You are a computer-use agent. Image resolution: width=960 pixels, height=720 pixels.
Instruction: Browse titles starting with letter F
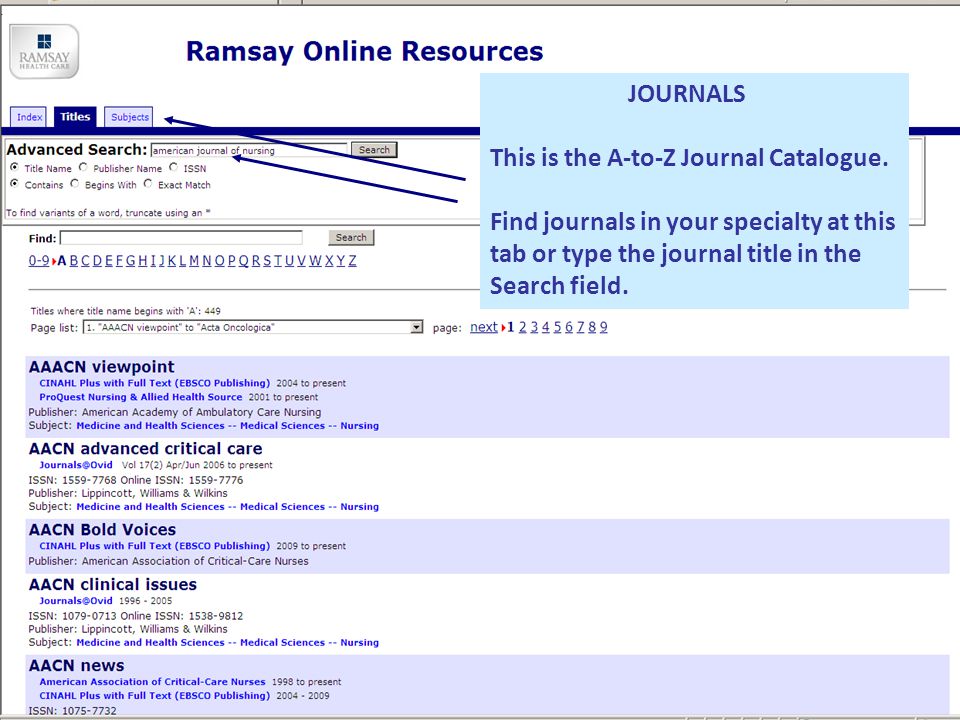pos(119,261)
